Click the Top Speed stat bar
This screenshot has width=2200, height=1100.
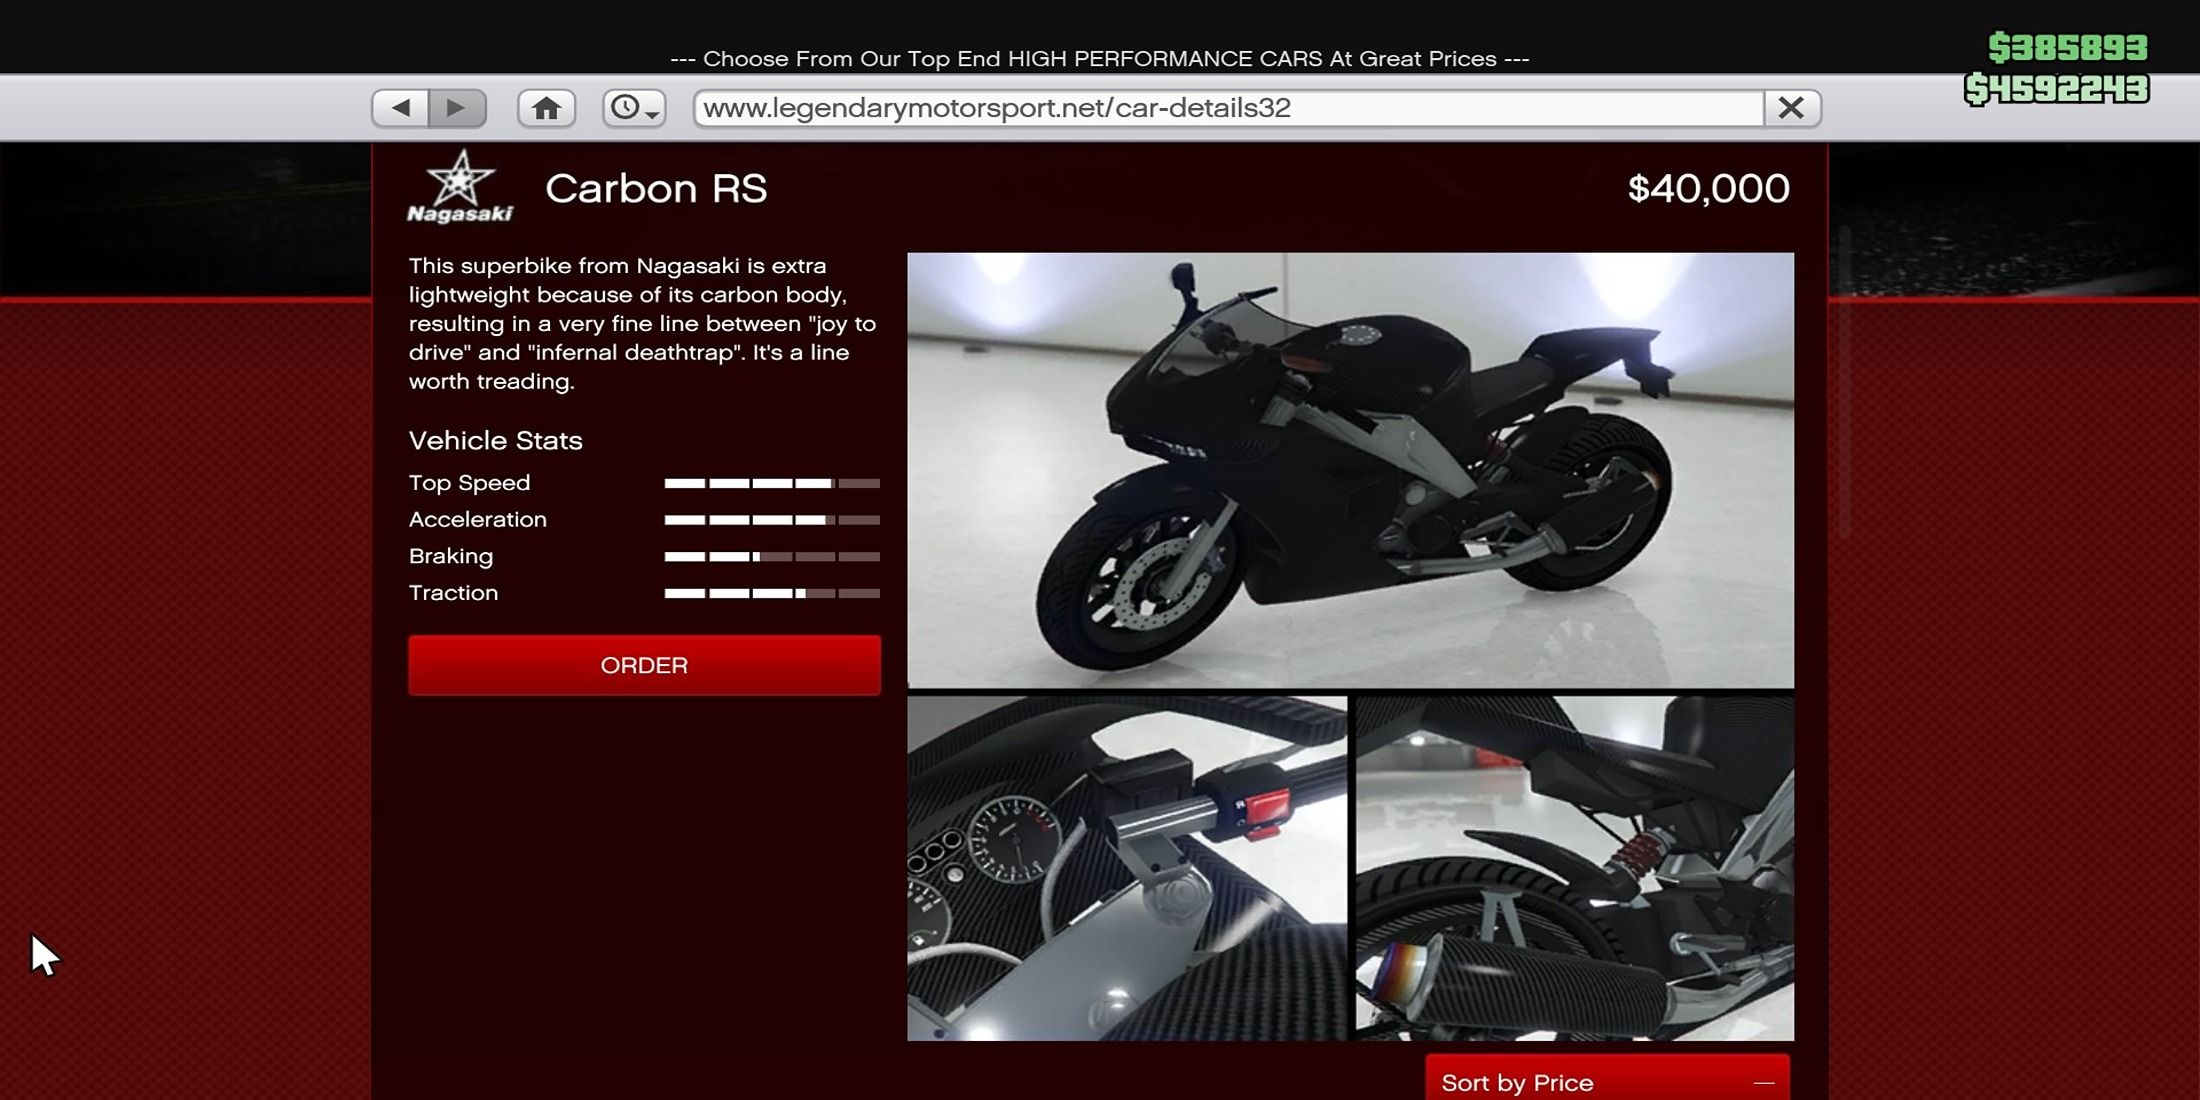(x=772, y=483)
